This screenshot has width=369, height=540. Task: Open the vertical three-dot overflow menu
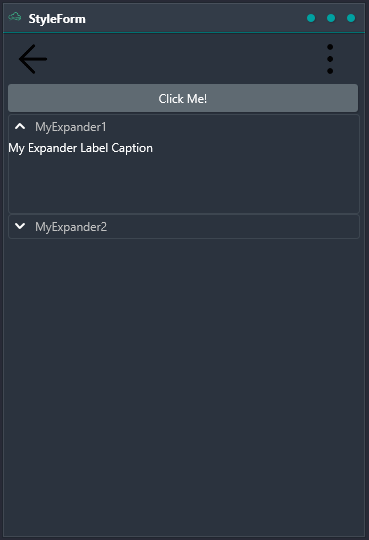(330, 59)
